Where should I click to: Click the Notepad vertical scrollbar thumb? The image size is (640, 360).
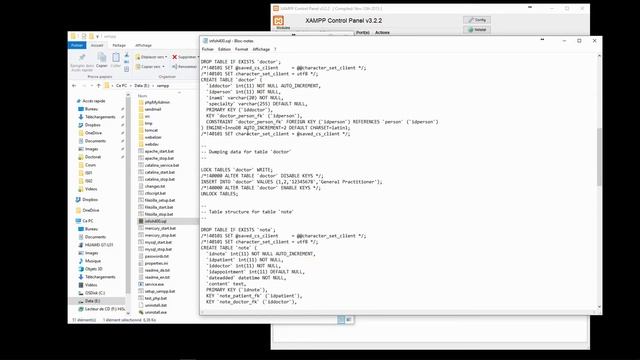pos(599,157)
